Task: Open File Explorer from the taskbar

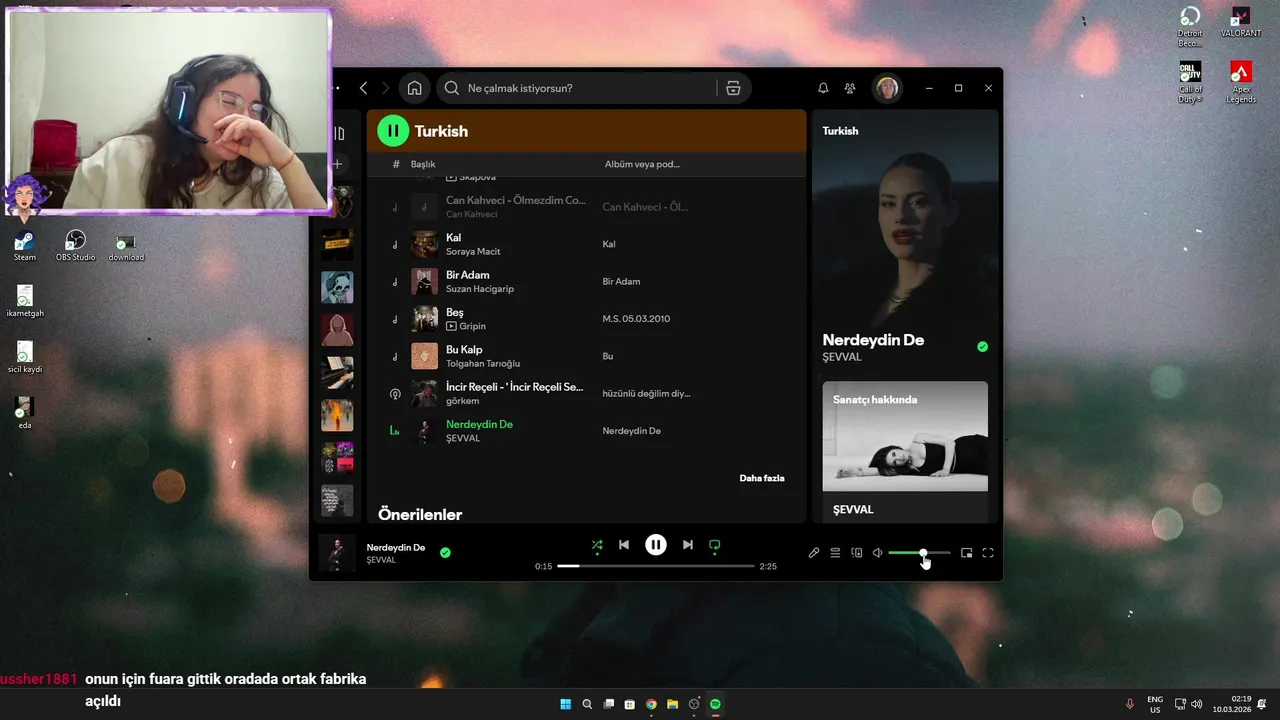Action: click(672, 704)
